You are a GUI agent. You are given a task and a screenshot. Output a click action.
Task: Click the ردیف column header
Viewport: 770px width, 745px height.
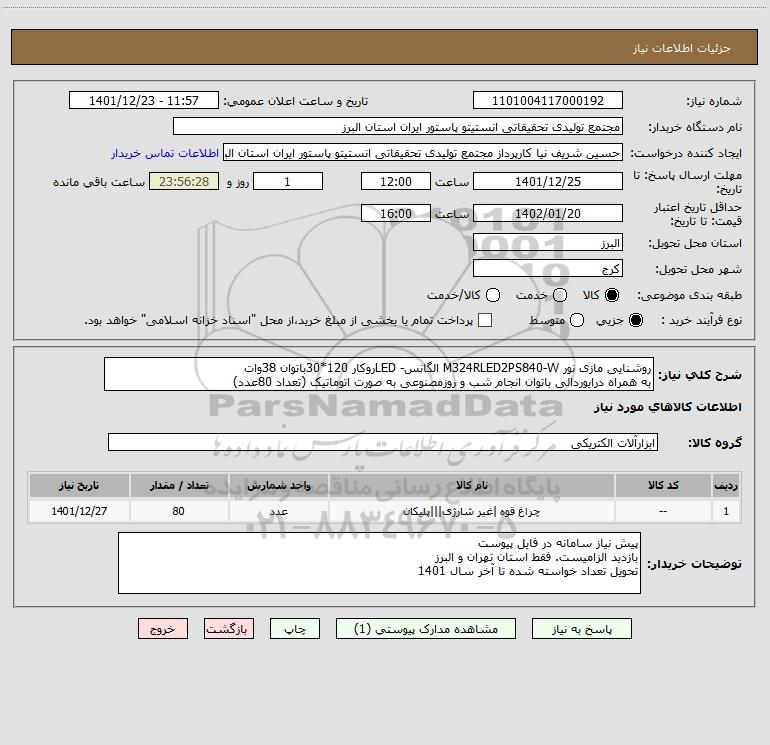point(726,486)
